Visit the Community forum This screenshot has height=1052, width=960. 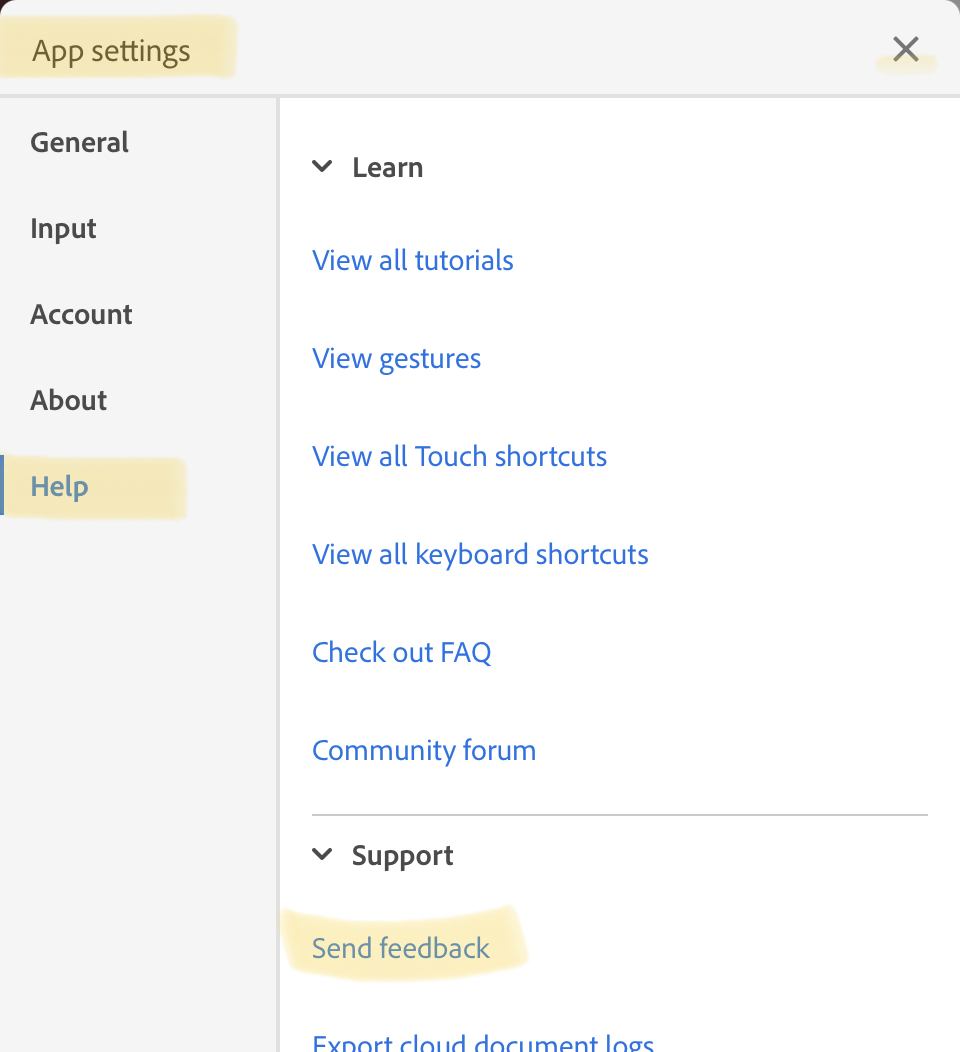[423, 750]
